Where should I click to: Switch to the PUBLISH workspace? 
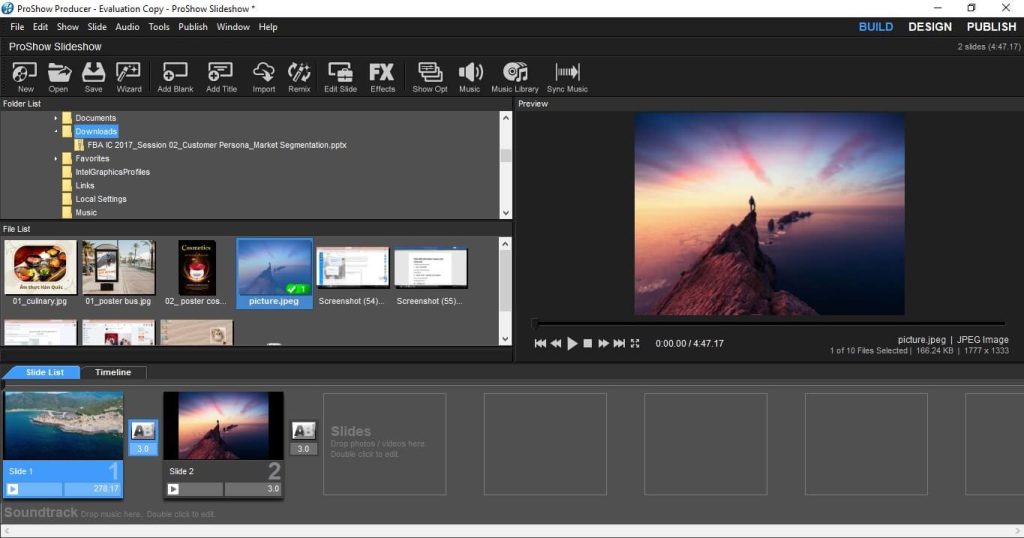(x=991, y=27)
